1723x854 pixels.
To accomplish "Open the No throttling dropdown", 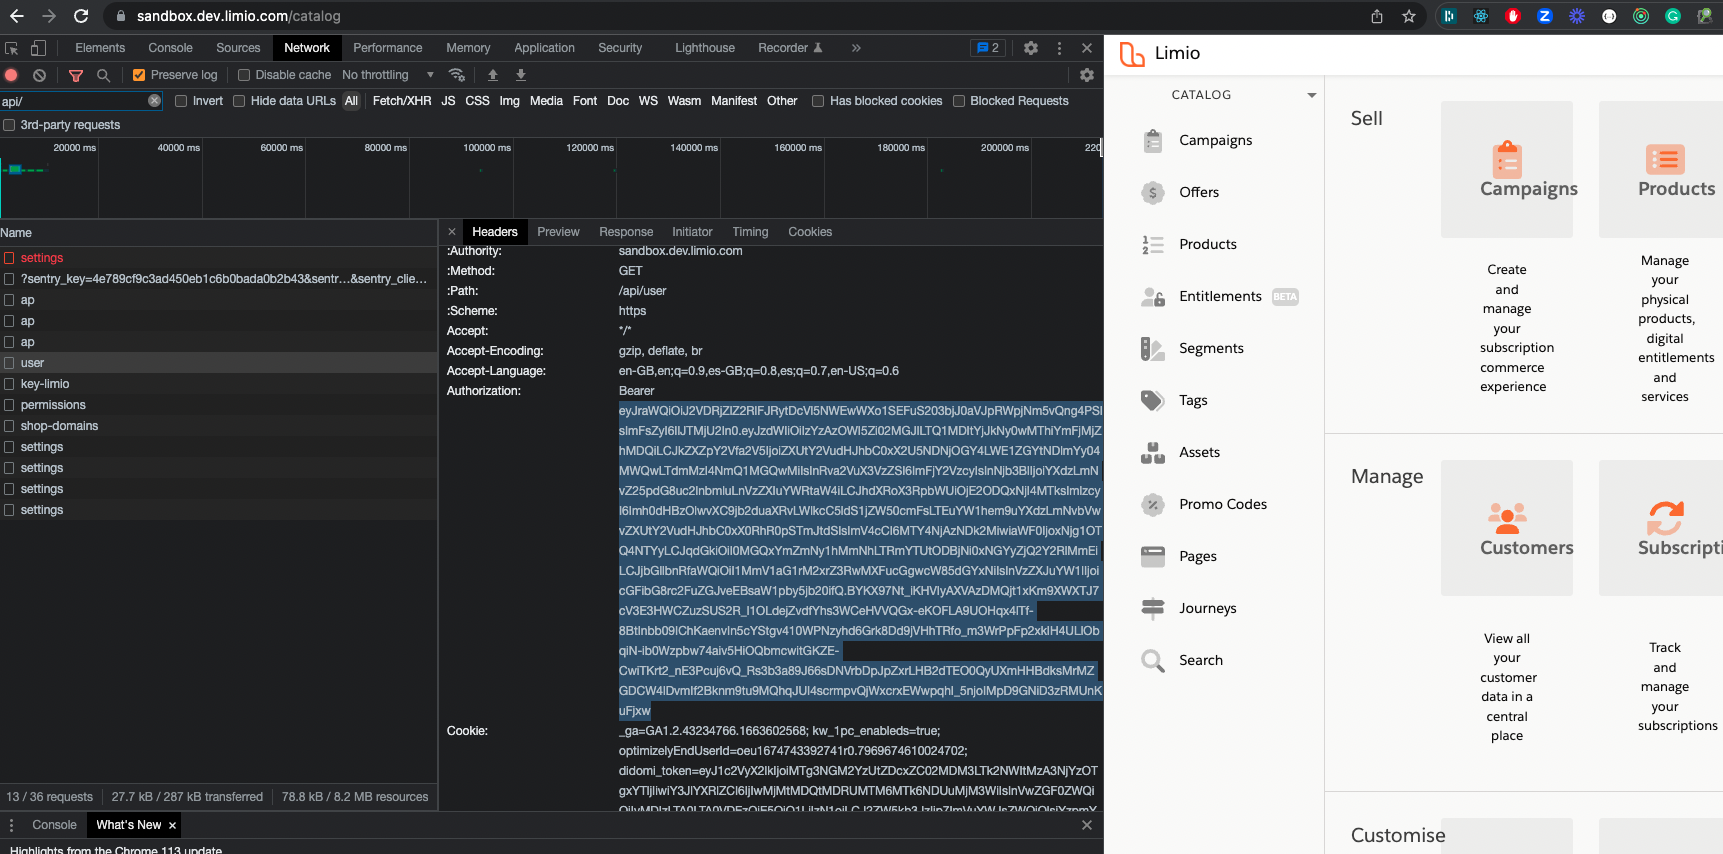I will click(x=387, y=75).
